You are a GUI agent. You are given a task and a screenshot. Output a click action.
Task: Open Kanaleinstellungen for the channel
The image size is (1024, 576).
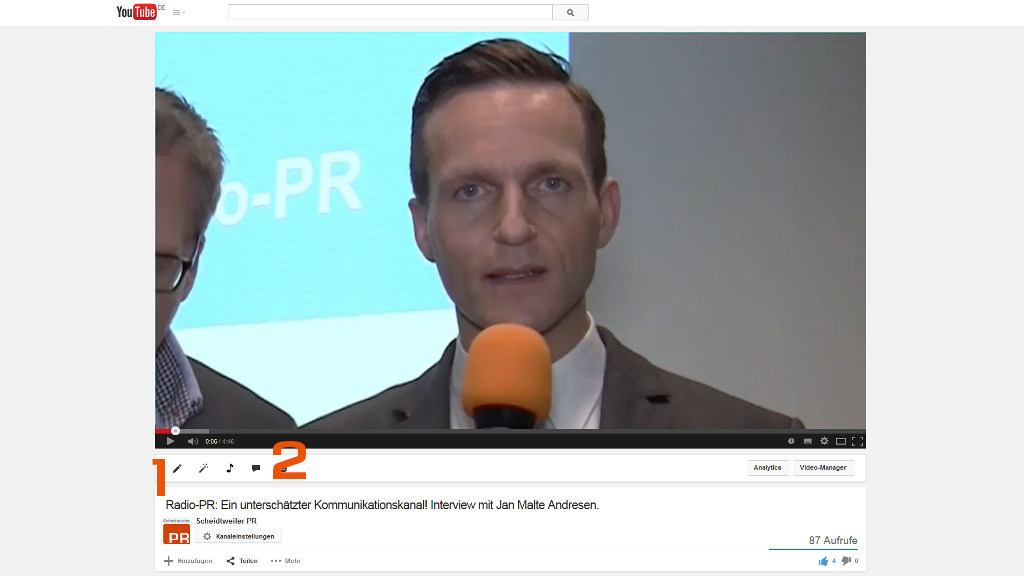pos(239,536)
